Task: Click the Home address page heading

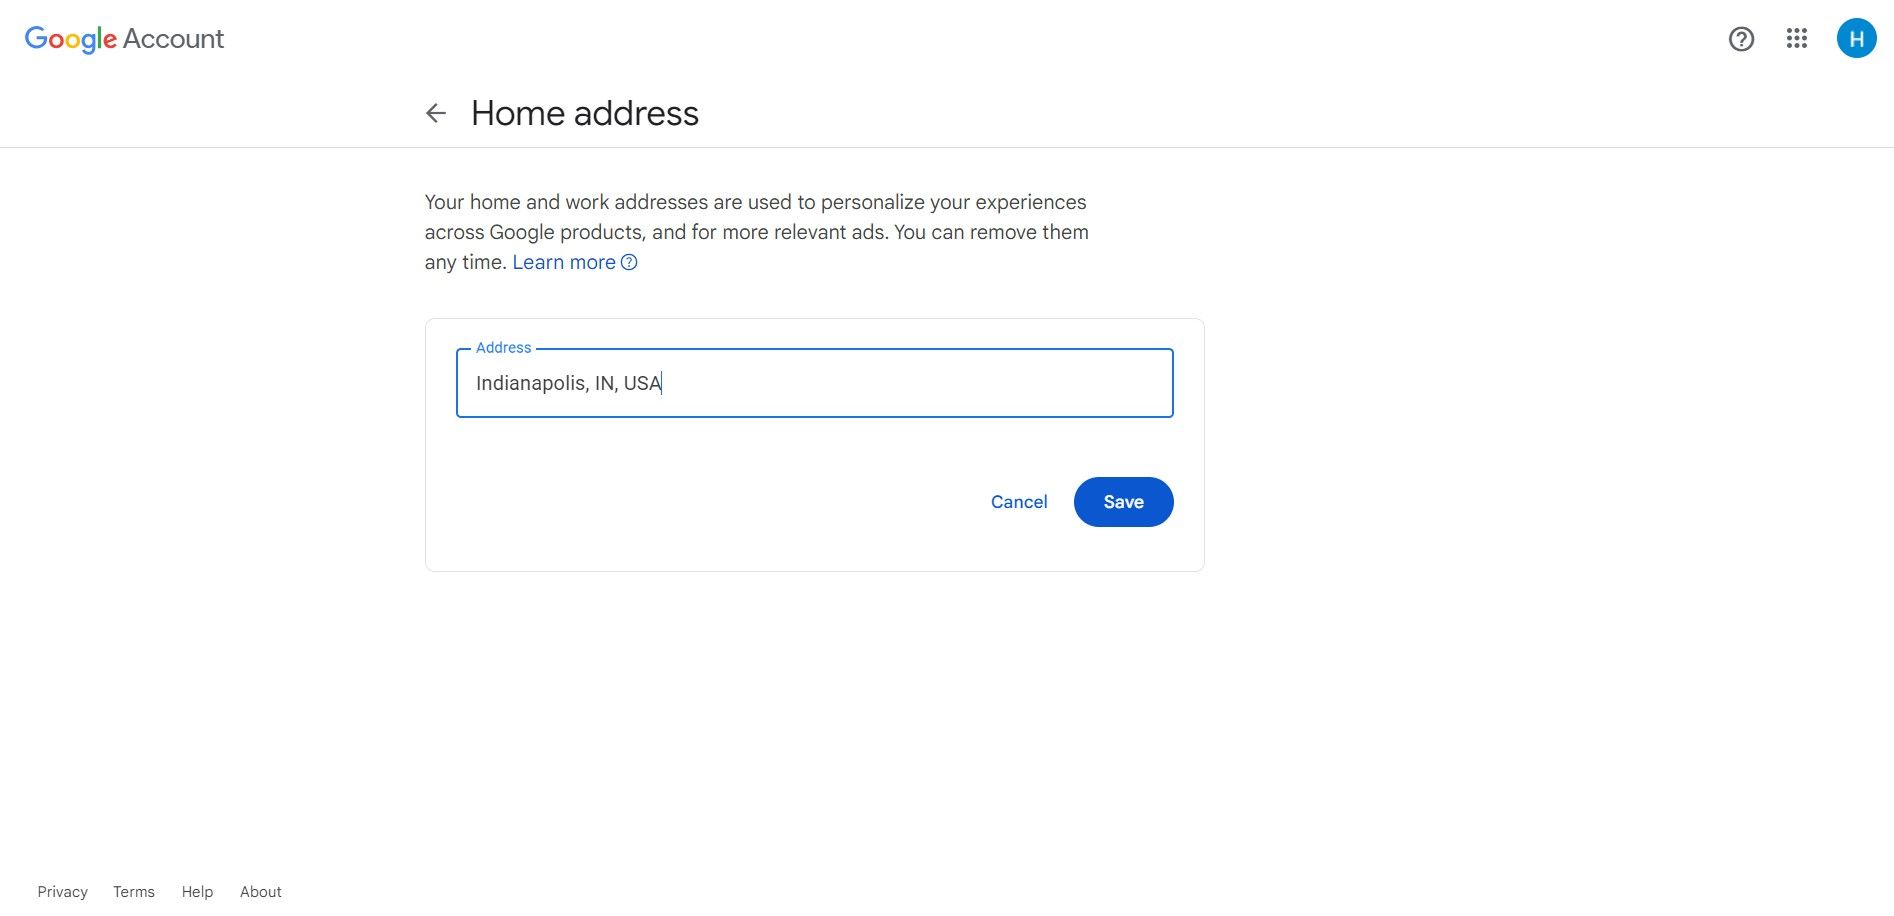Action: click(584, 113)
